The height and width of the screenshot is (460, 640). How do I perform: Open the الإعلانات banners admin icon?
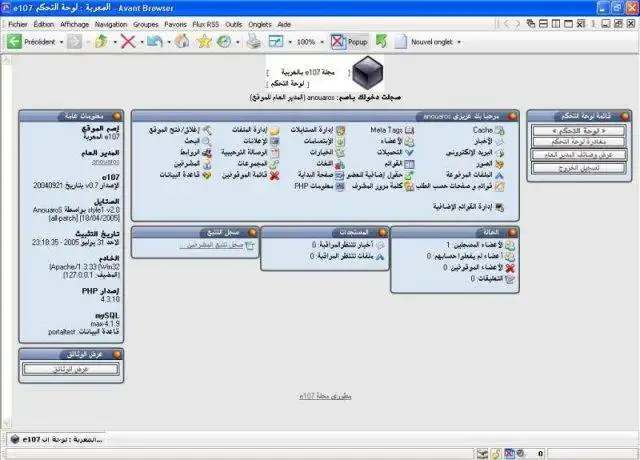click(274, 142)
